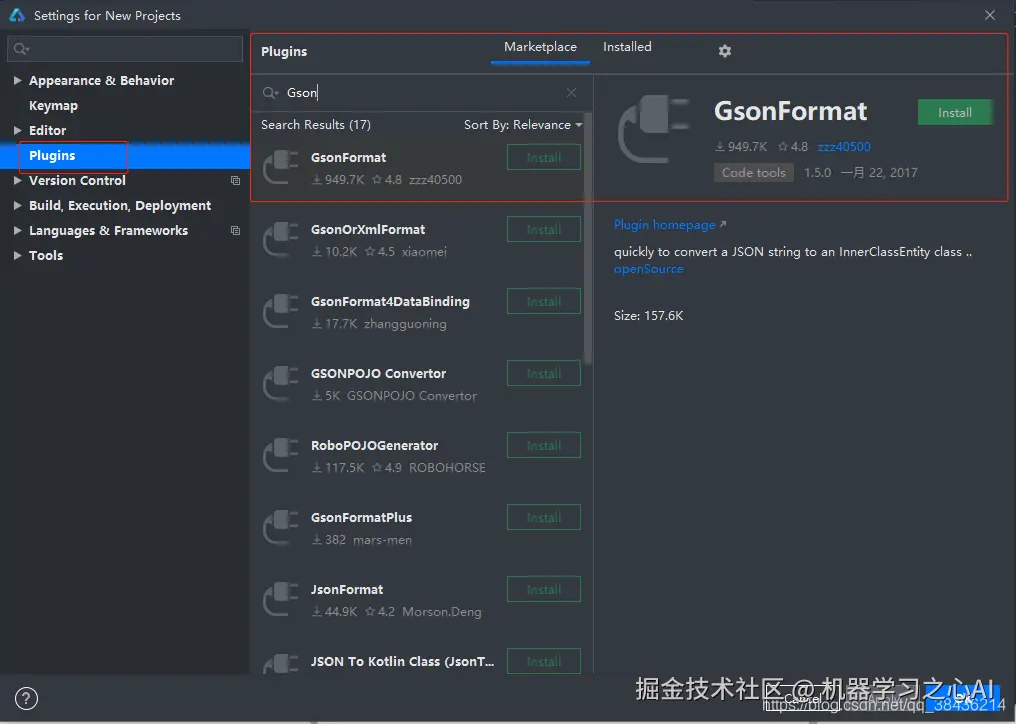1016x724 pixels.
Task: Click the Languages & Frameworks copy icon
Action: [235, 230]
